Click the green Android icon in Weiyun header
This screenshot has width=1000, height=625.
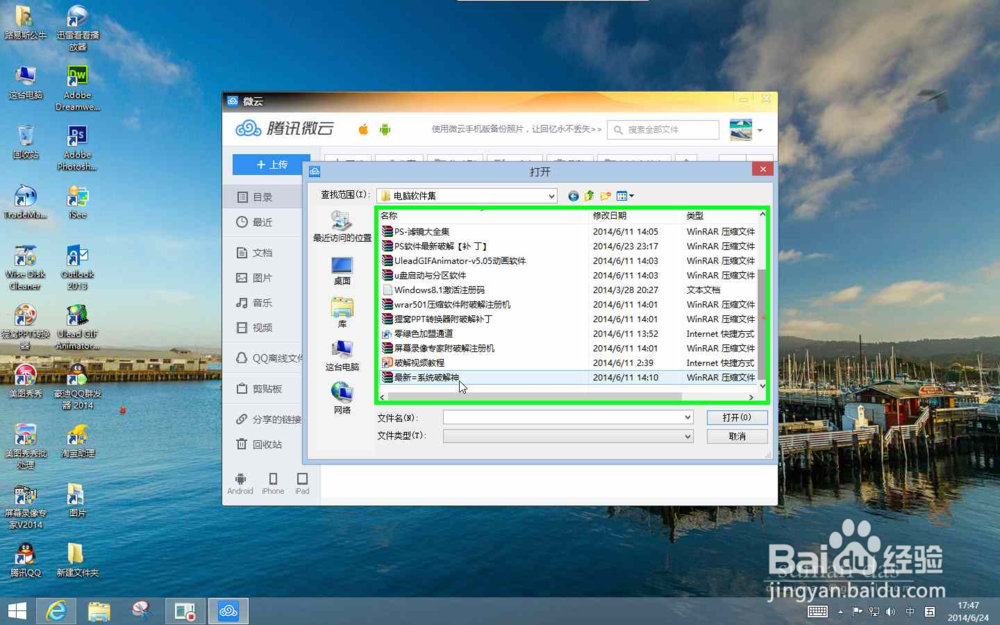pos(383,128)
